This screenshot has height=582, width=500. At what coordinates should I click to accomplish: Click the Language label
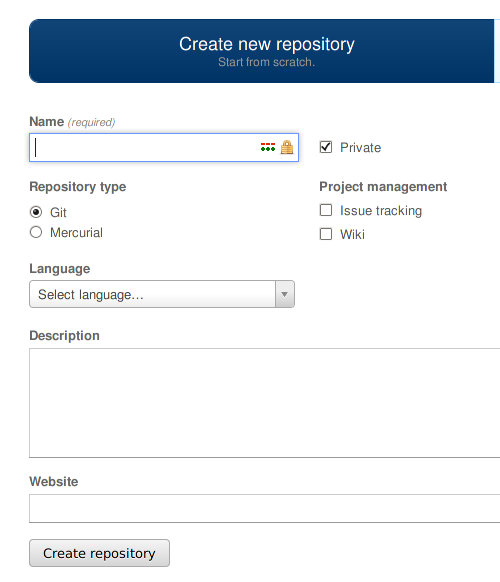pos(60,269)
